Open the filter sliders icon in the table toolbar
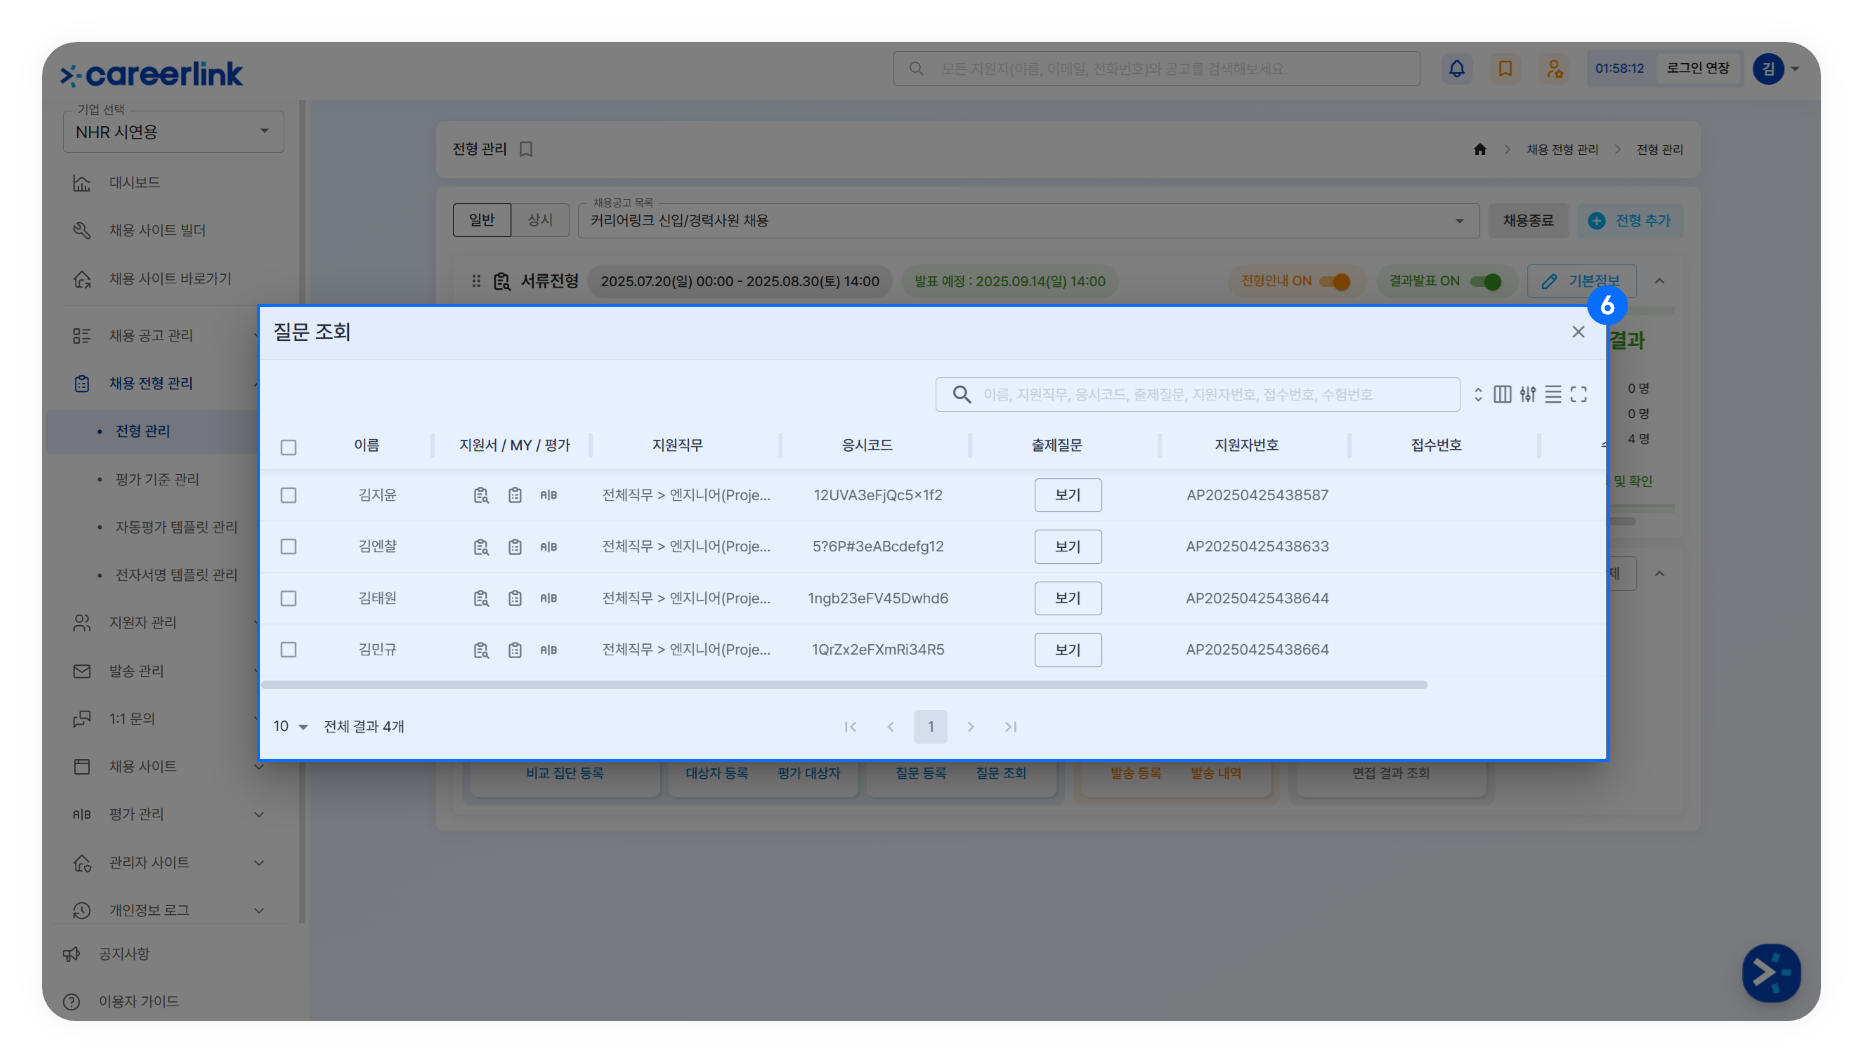1863x1063 pixels. pos(1528,394)
